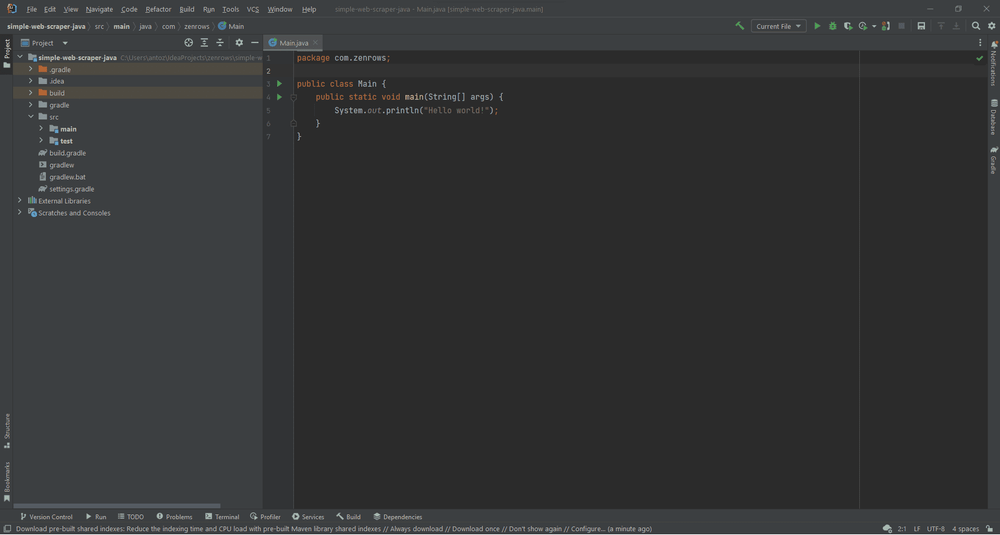1000x535 pixels.
Task: Click the UTF-8 encoding in the status bar
Action: coord(936,529)
